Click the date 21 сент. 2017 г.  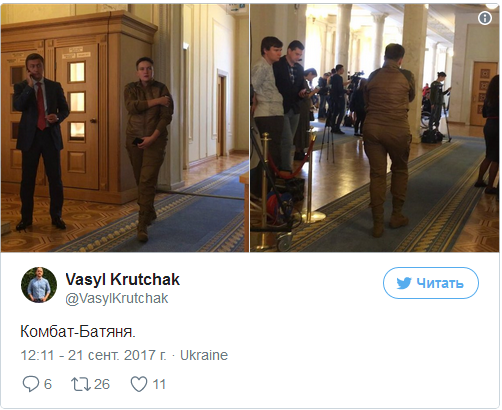click(x=117, y=355)
